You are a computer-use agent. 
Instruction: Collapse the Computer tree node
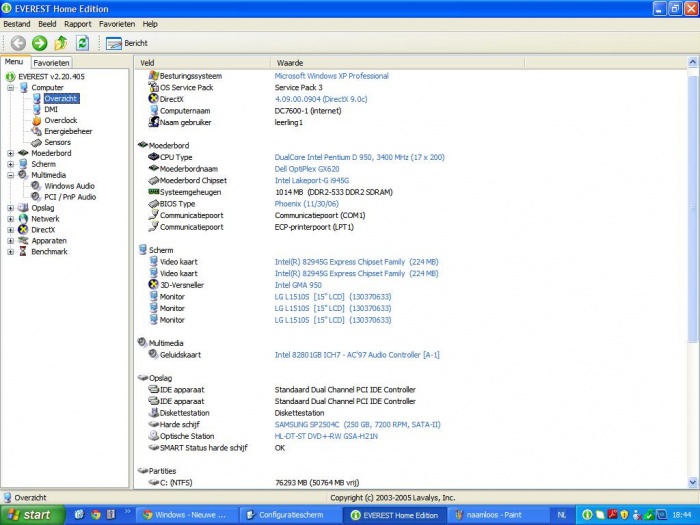[x=11, y=88]
